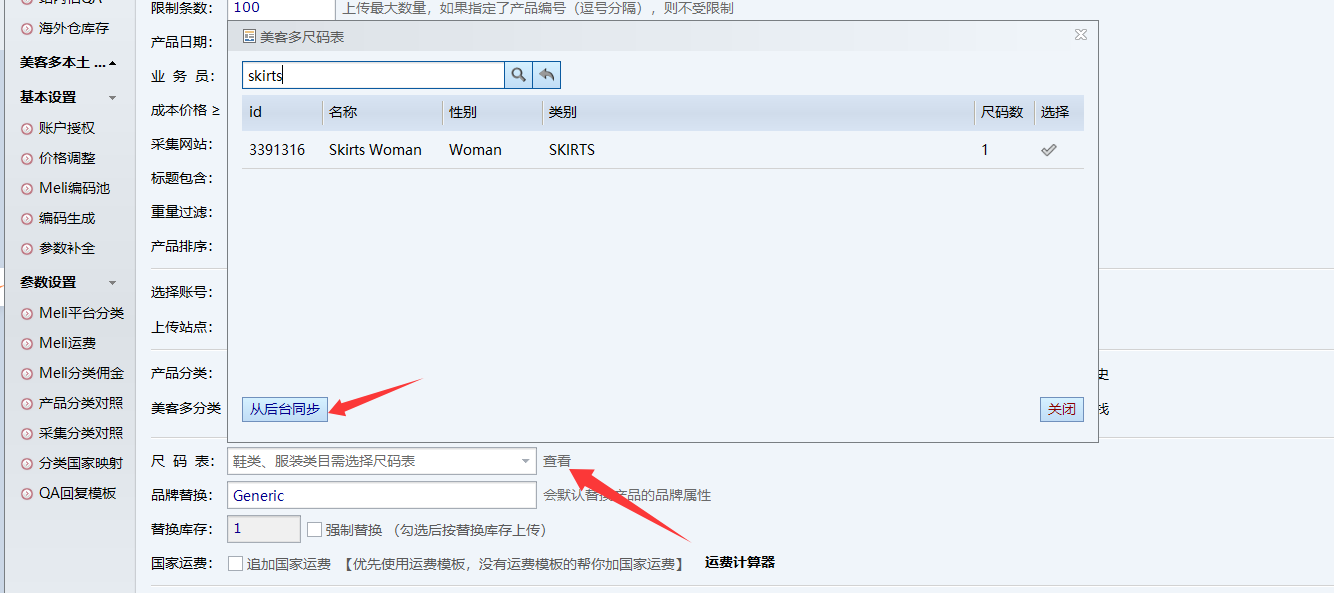Click the icon beside 编码生成
Screen dimensions: 1334x593
pos(27,218)
